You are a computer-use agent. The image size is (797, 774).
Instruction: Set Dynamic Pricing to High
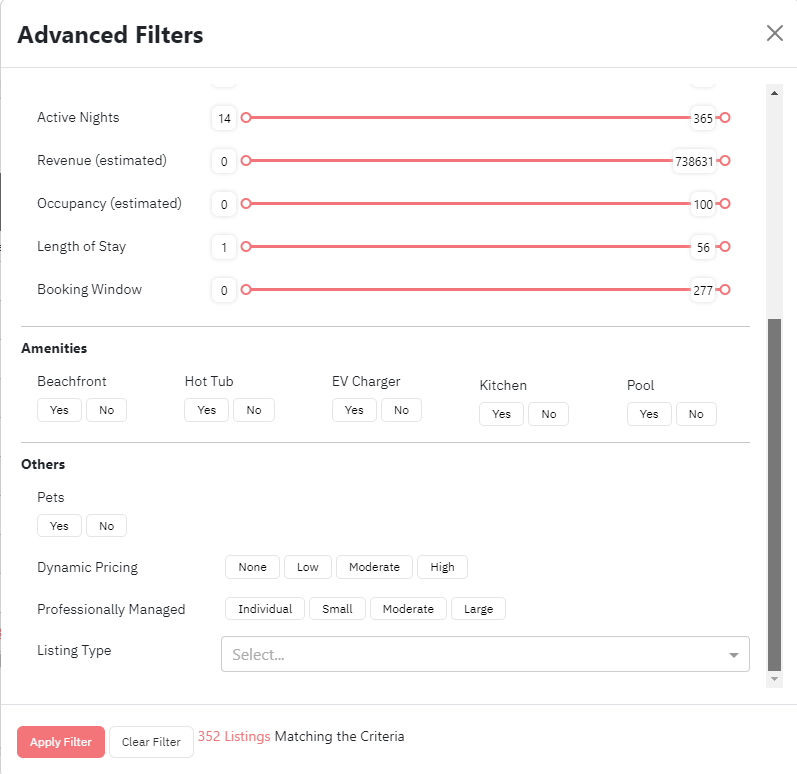tap(442, 567)
